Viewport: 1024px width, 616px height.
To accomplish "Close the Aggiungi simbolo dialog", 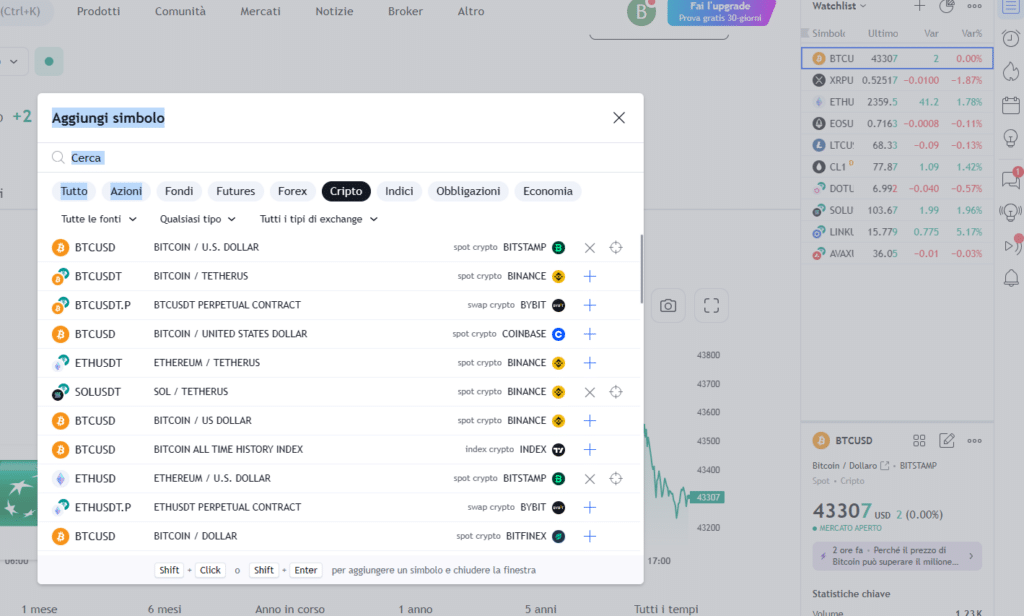I will coord(618,118).
